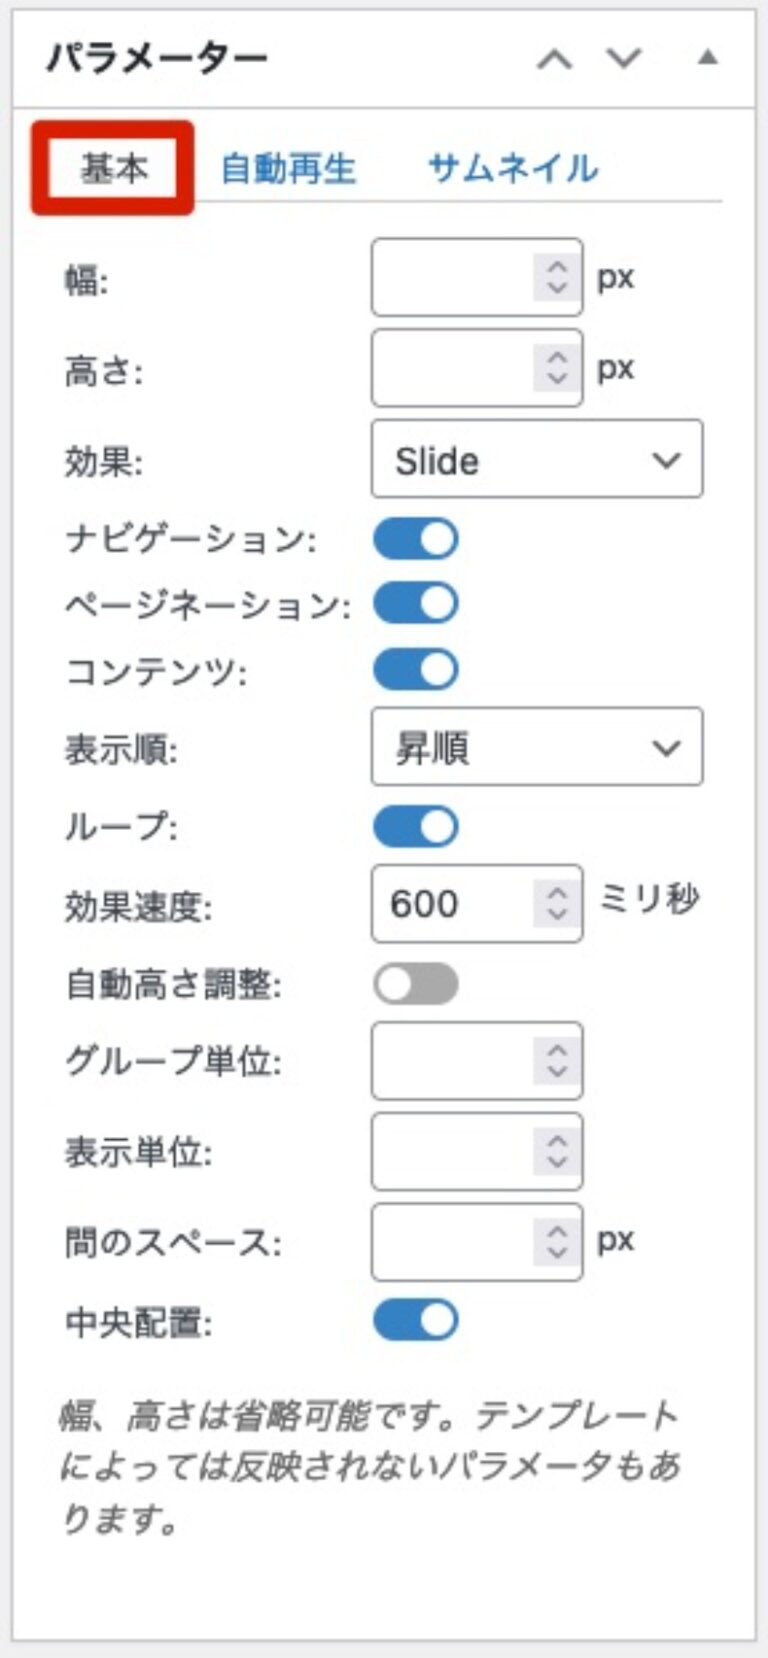Image resolution: width=768 pixels, height=1658 pixels.
Task: Open the 表示順 dropdown showing 昇順
Action: (536, 747)
